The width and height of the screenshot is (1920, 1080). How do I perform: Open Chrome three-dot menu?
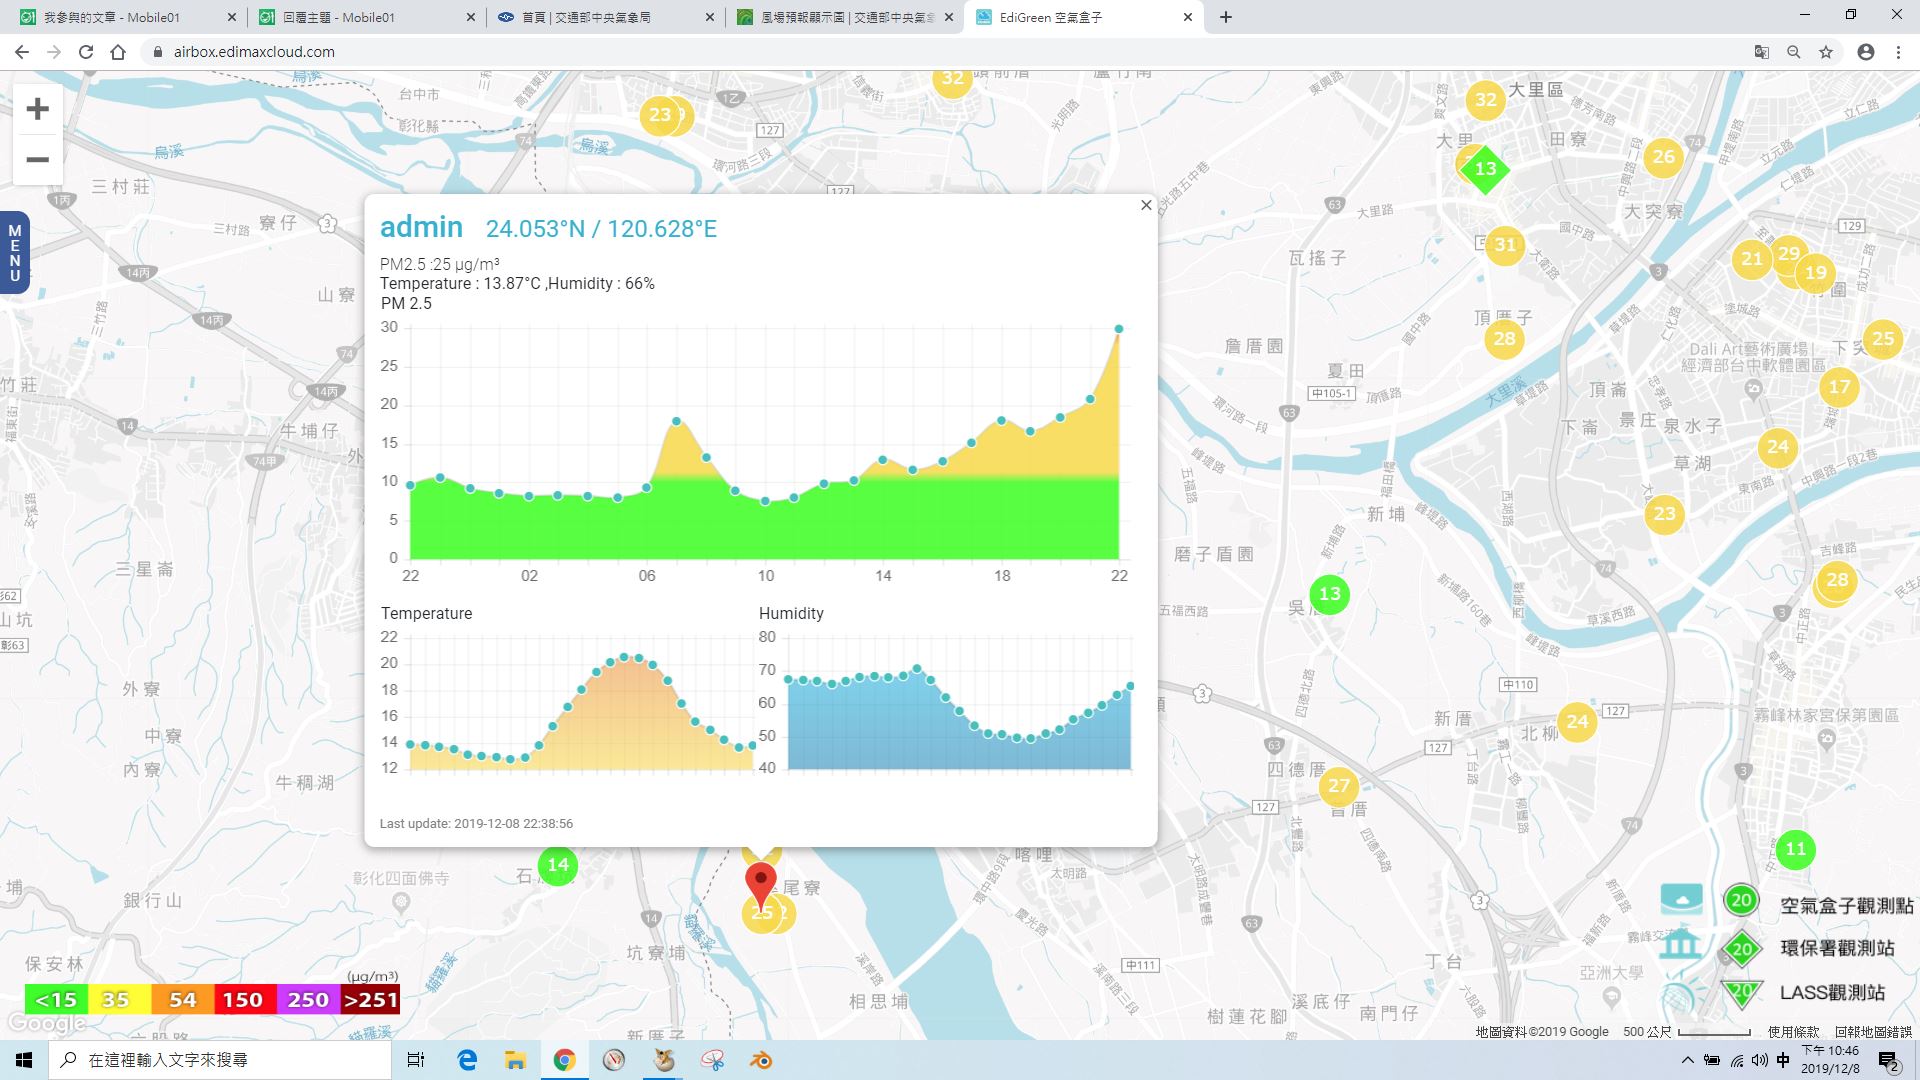[1898, 52]
